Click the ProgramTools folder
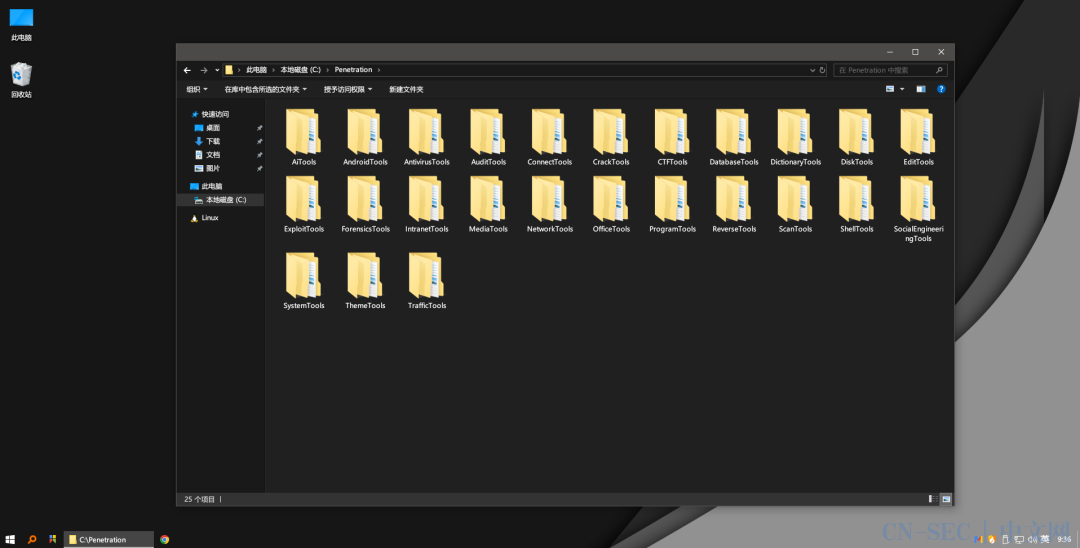This screenshot has height=548, width=1080. coord(672,204)
